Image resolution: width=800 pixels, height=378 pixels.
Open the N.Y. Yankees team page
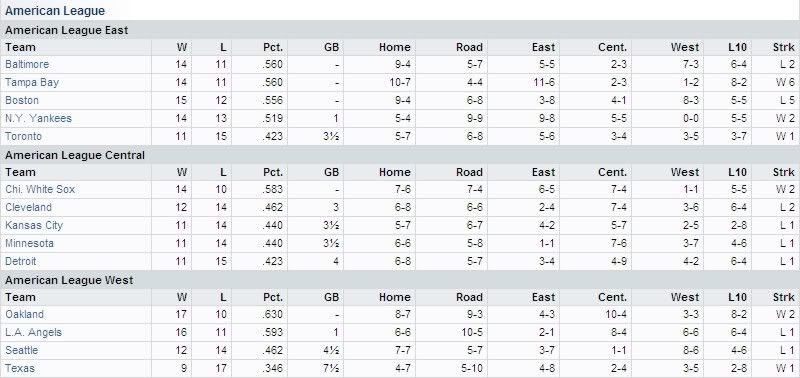coord(38,118)
